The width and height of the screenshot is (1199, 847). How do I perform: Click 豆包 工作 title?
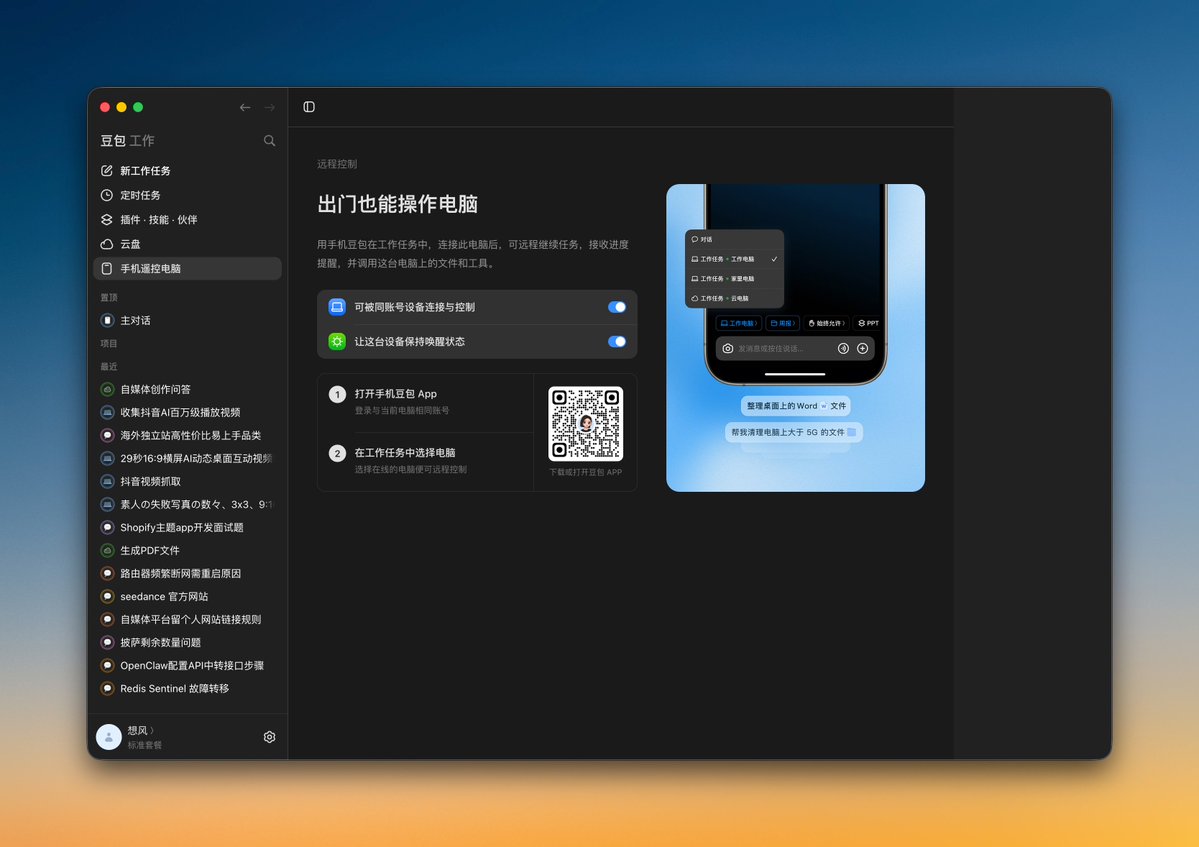[x=127, y=141]
